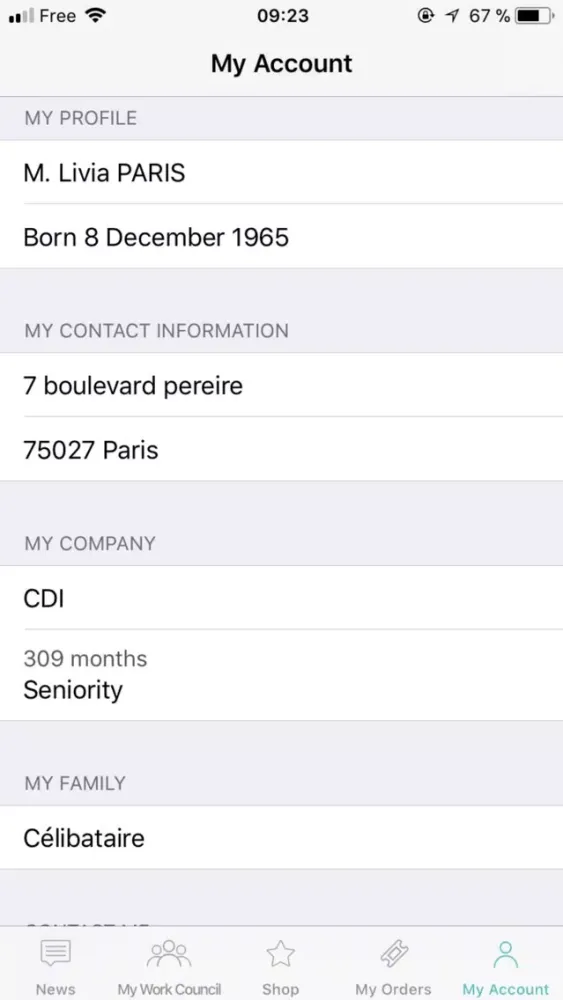This screenshot has width=563, height=1000.
Task: Open the My Orders ticket icon
Action: pos(393,953)
